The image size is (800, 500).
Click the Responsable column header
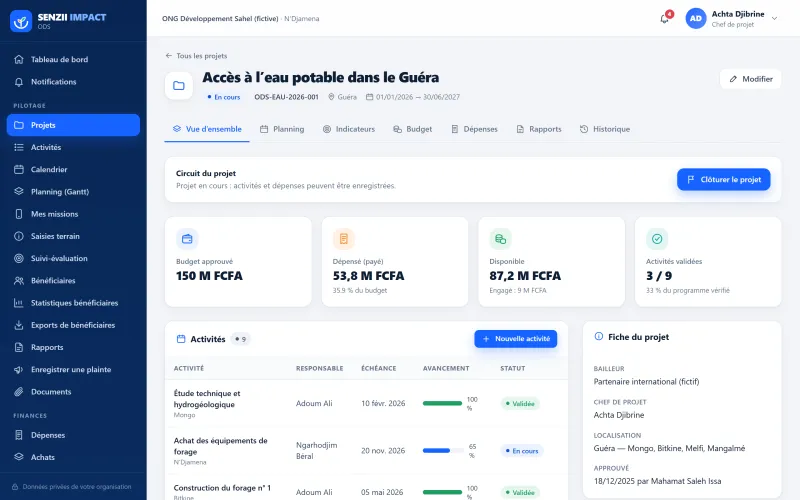(319, 368)
